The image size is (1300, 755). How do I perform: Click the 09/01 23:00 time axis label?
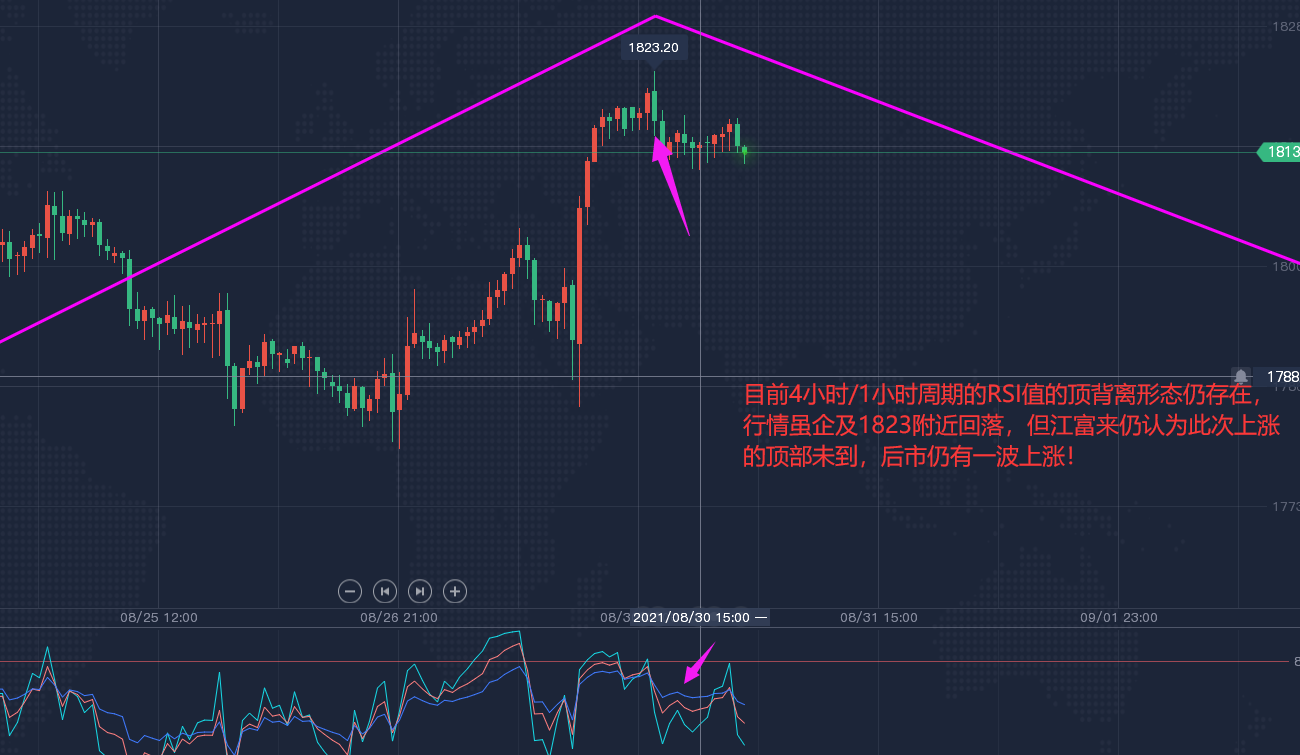pos(1119,618)
